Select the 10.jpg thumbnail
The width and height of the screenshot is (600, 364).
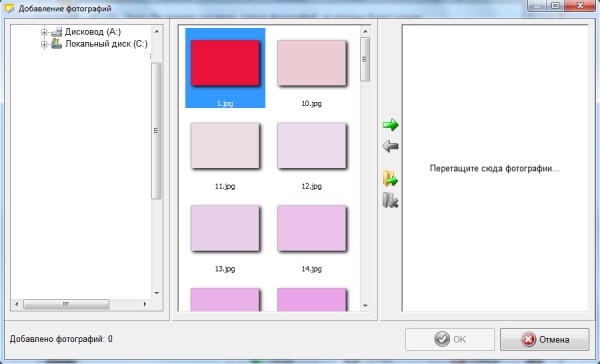click(312, 63)
